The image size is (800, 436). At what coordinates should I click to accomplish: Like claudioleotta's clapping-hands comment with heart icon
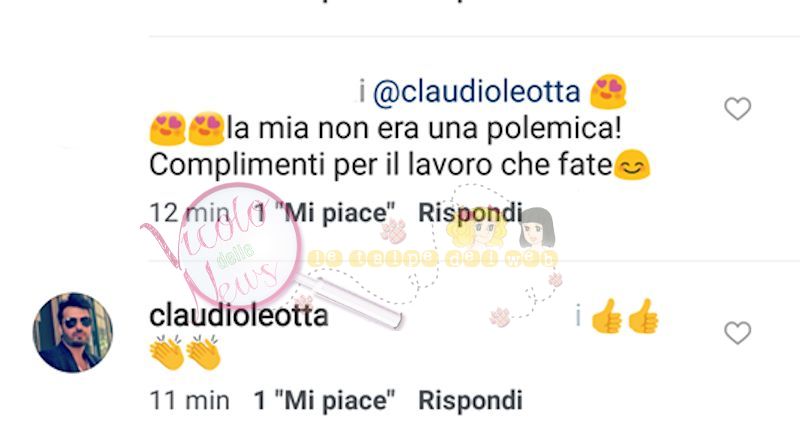738,333
